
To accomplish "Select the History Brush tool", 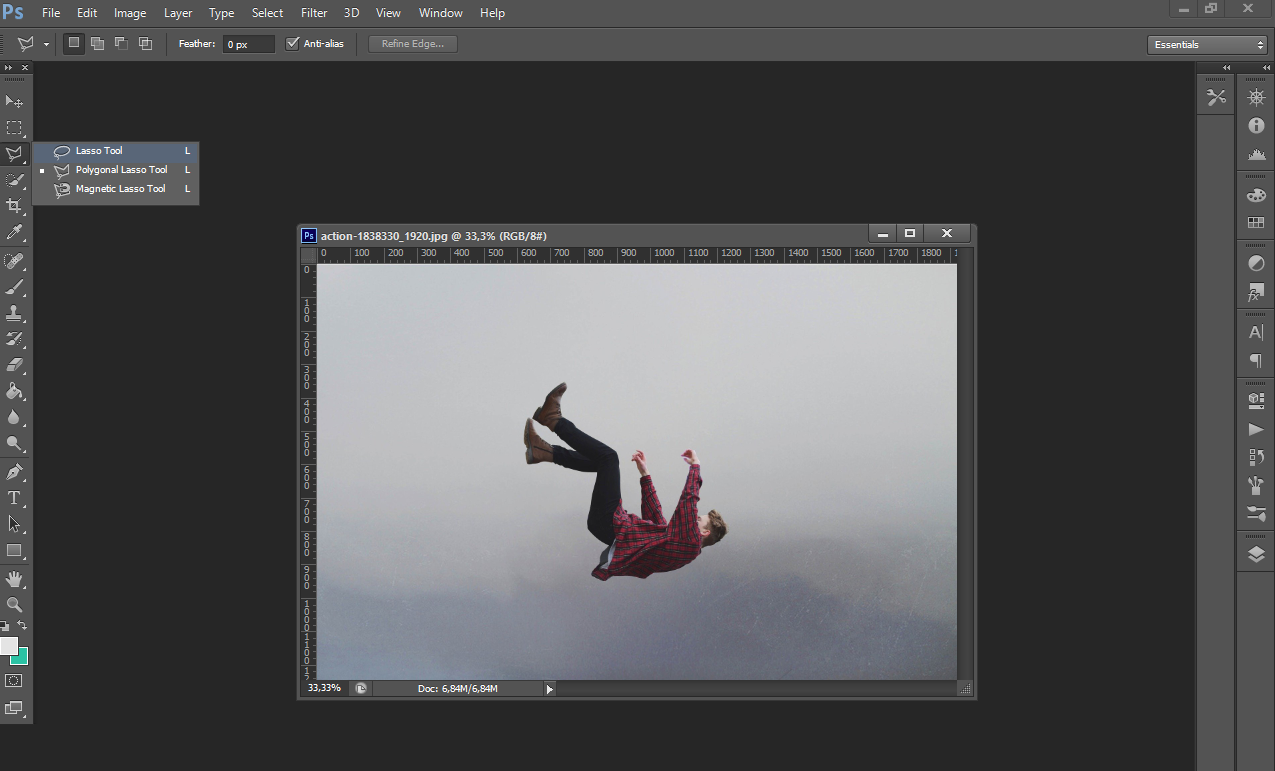I will [14, 339].
